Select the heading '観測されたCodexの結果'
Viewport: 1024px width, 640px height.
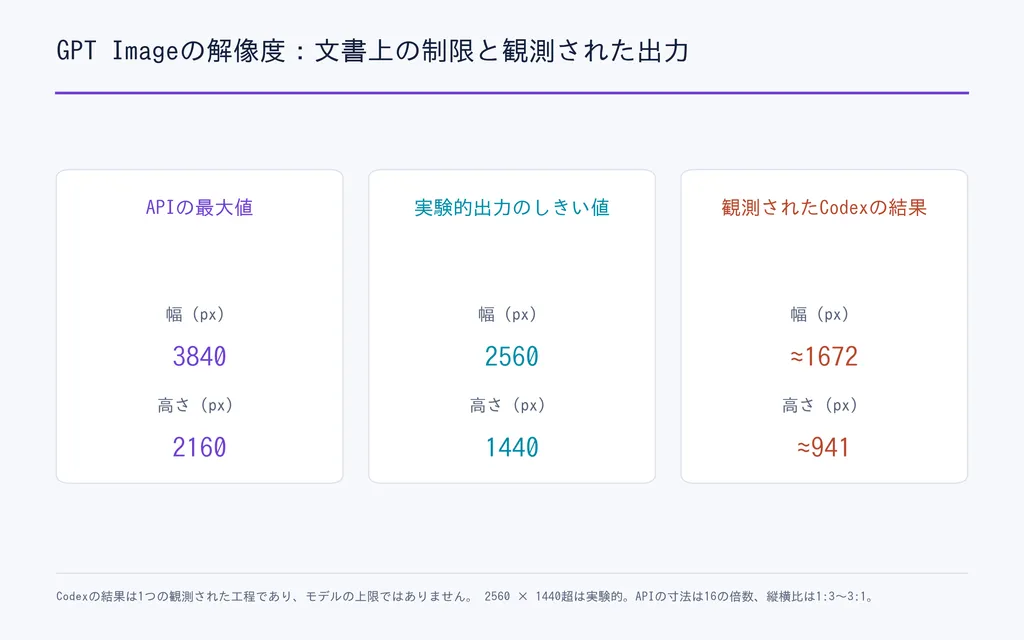click(x=824, y=208)
